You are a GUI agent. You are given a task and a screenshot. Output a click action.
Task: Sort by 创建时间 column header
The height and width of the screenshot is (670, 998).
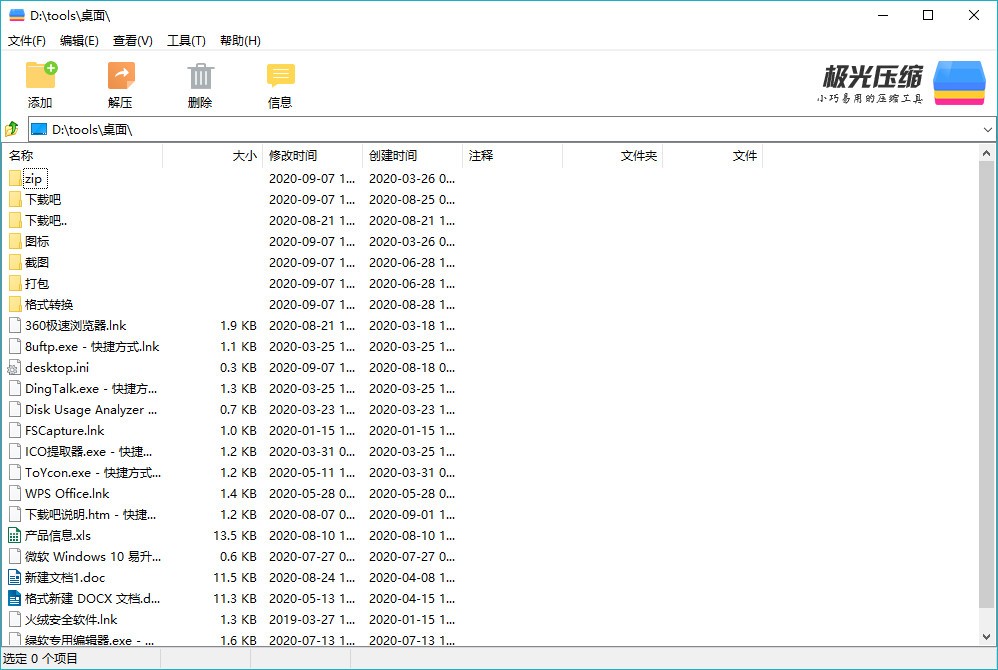tap(412, 156)
